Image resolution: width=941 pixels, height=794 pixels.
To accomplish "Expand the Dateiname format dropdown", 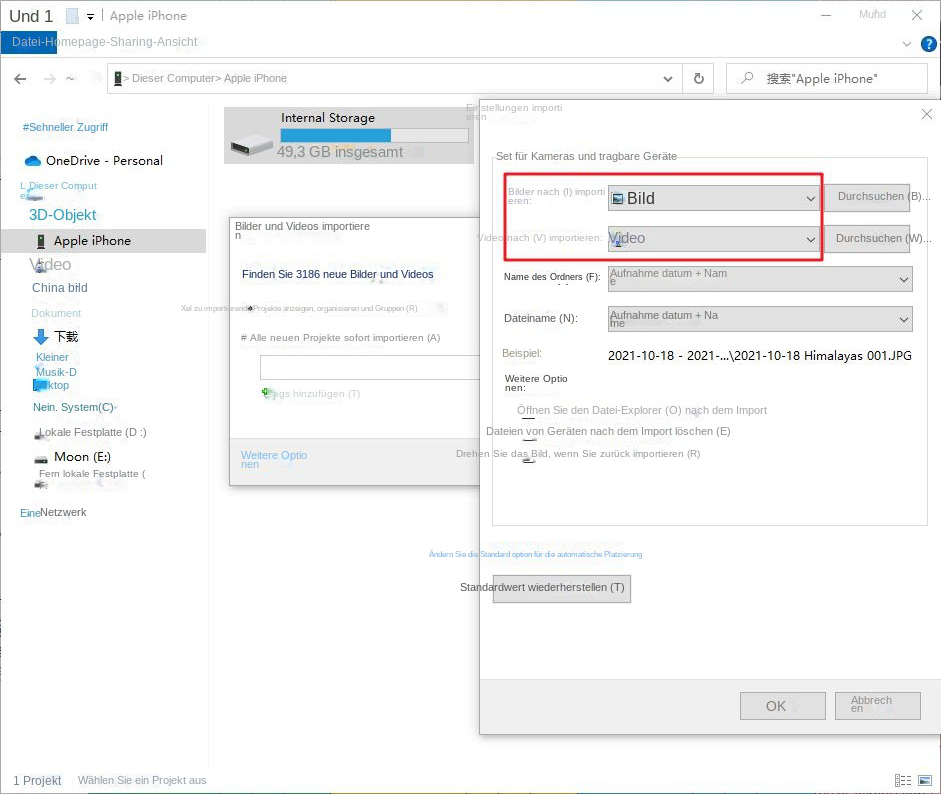I will [x=760, y=319].
